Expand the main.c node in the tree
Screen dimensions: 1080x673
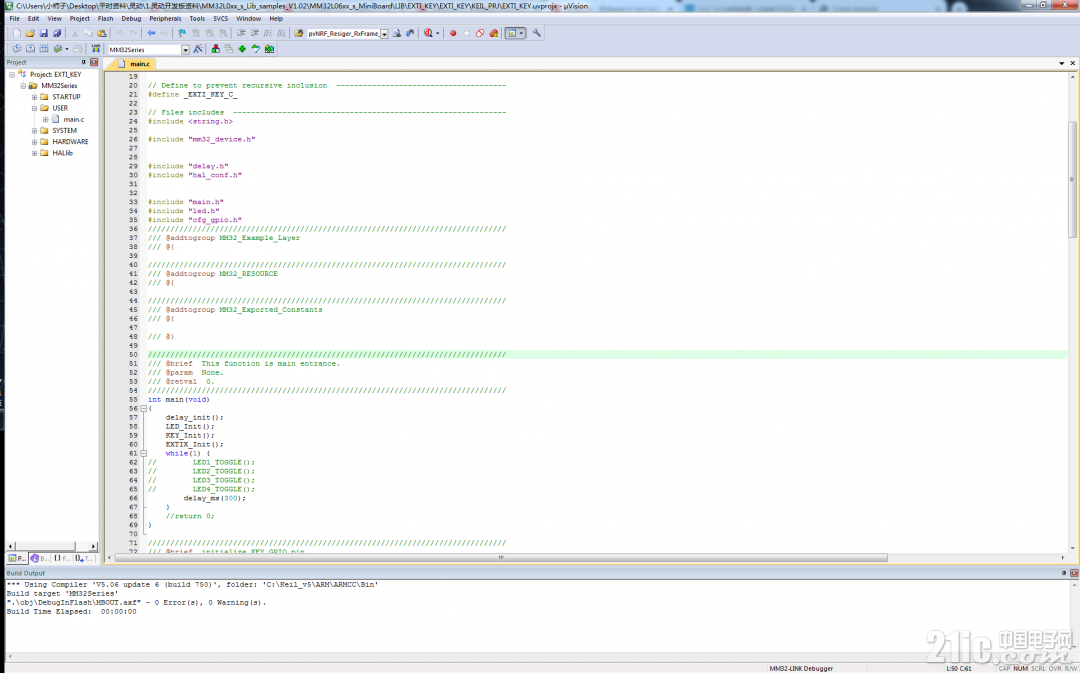pos(45,119)
